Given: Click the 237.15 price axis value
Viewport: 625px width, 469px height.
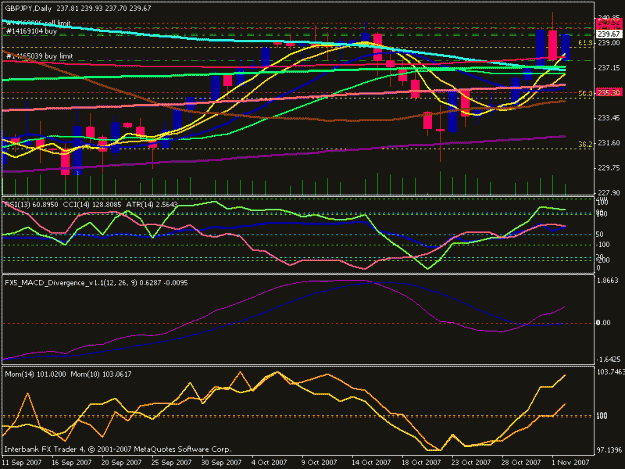Looking at the screenshot, I should (609, 68).
